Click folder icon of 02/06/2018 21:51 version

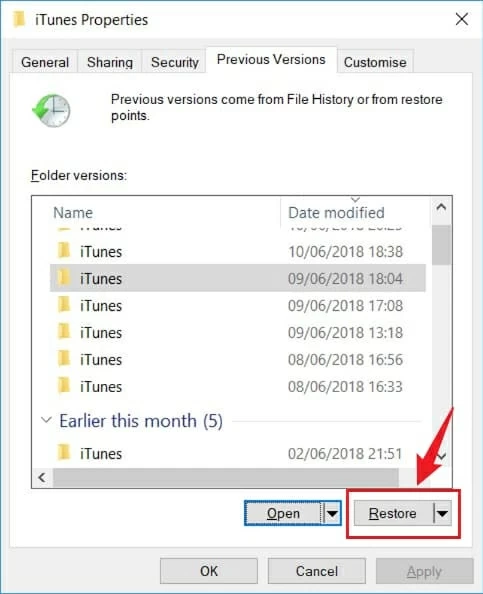point(64,452)
